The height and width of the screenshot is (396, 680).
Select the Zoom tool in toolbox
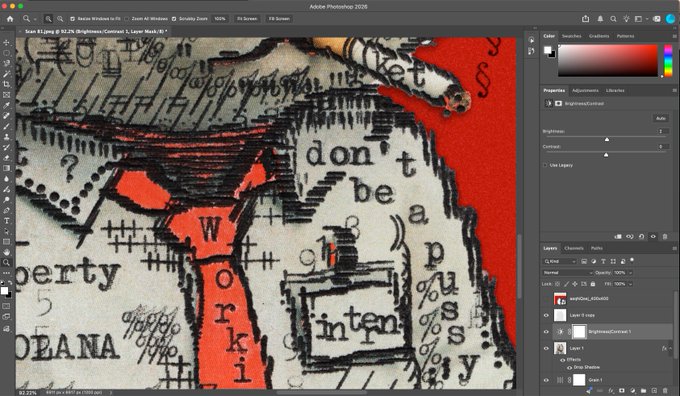[7, 262]
